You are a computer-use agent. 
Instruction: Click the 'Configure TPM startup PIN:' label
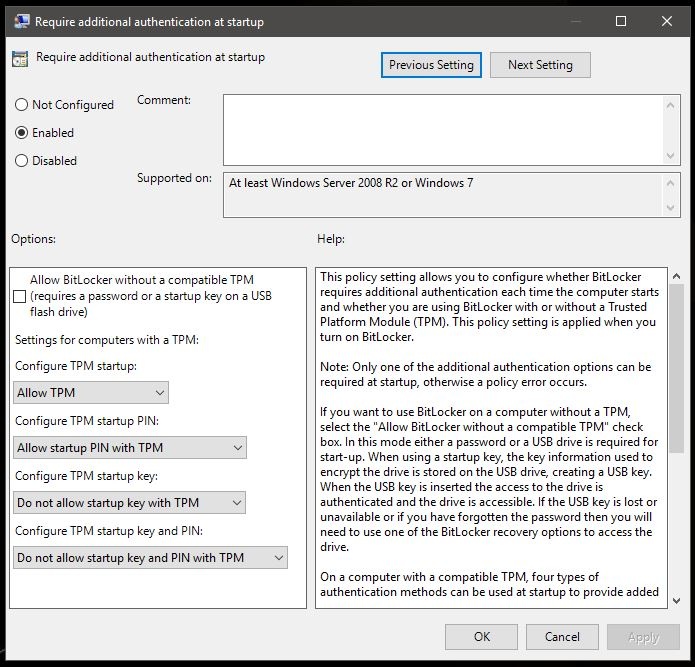pos(87,421)
